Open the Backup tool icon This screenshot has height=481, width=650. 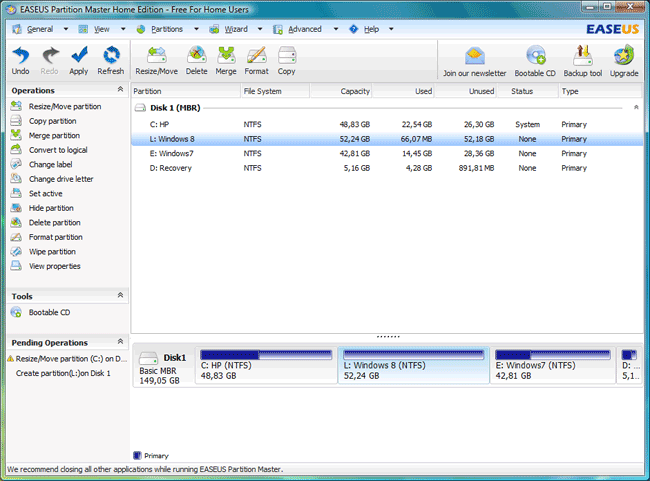point(582,59)
